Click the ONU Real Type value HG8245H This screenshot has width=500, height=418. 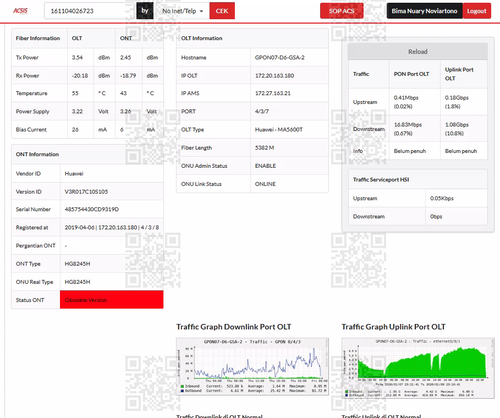point(77,282)
